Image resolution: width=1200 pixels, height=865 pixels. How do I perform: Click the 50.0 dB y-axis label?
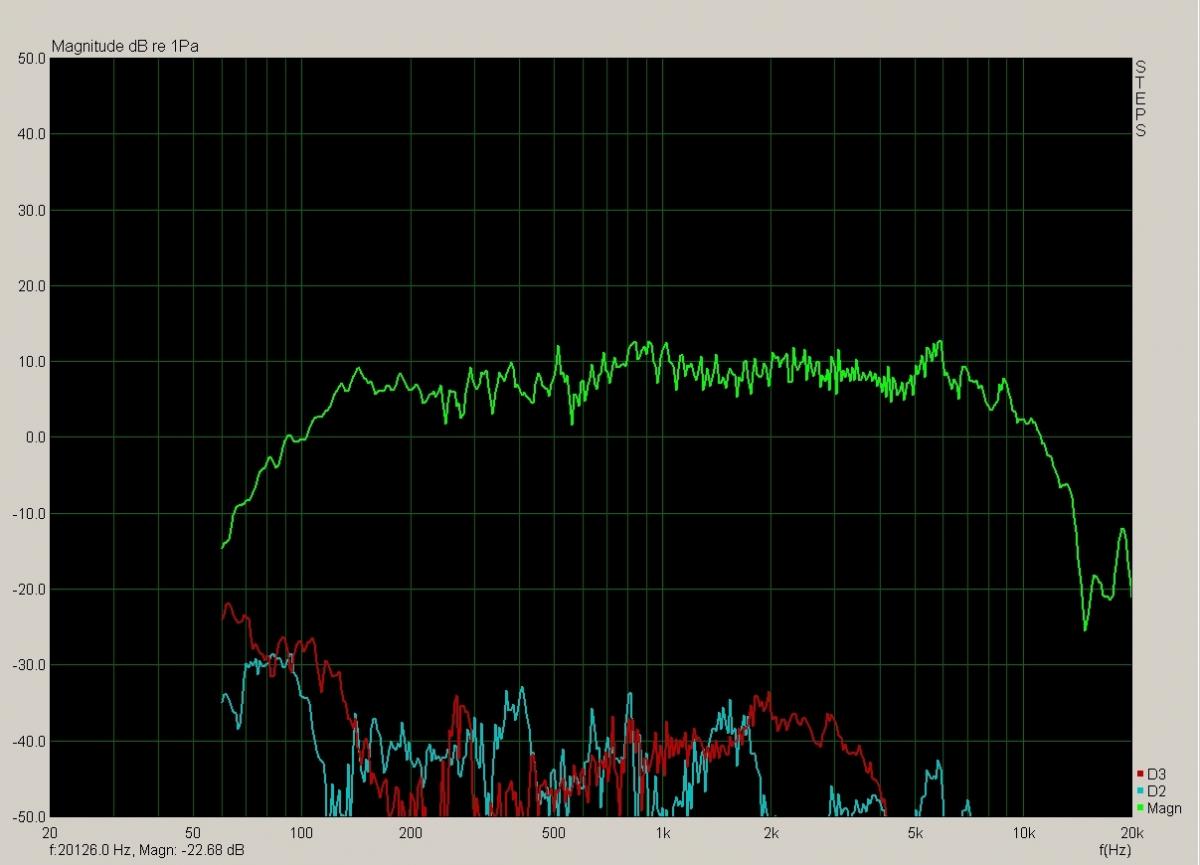33,58
